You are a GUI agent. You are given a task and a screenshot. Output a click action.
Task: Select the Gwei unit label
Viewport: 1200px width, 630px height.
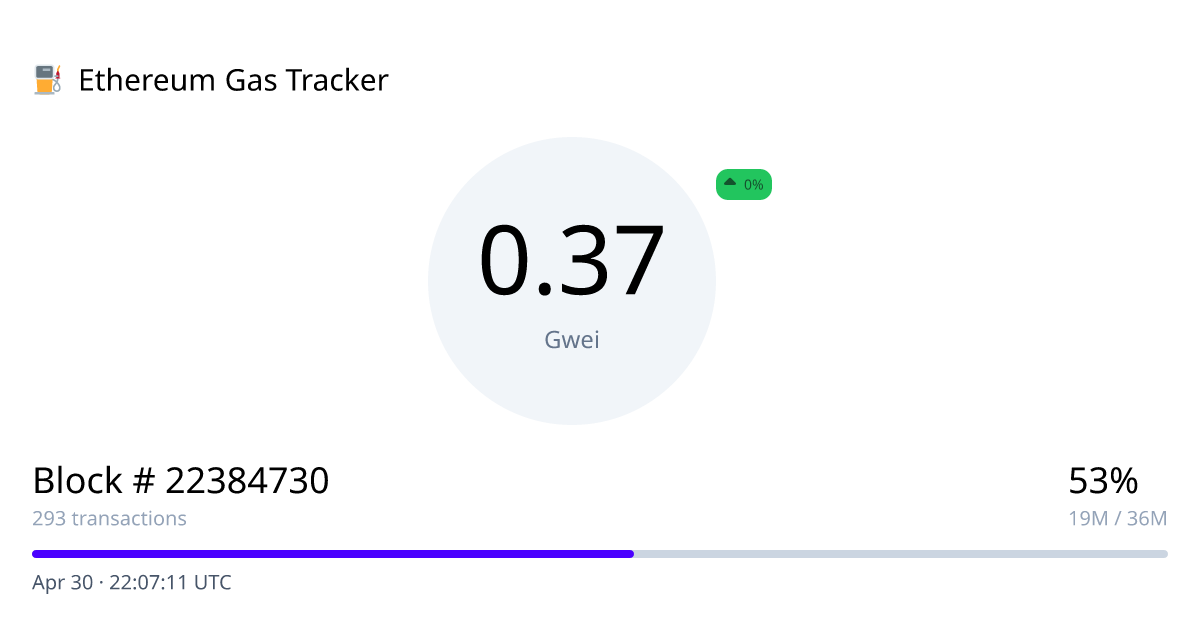571,340
